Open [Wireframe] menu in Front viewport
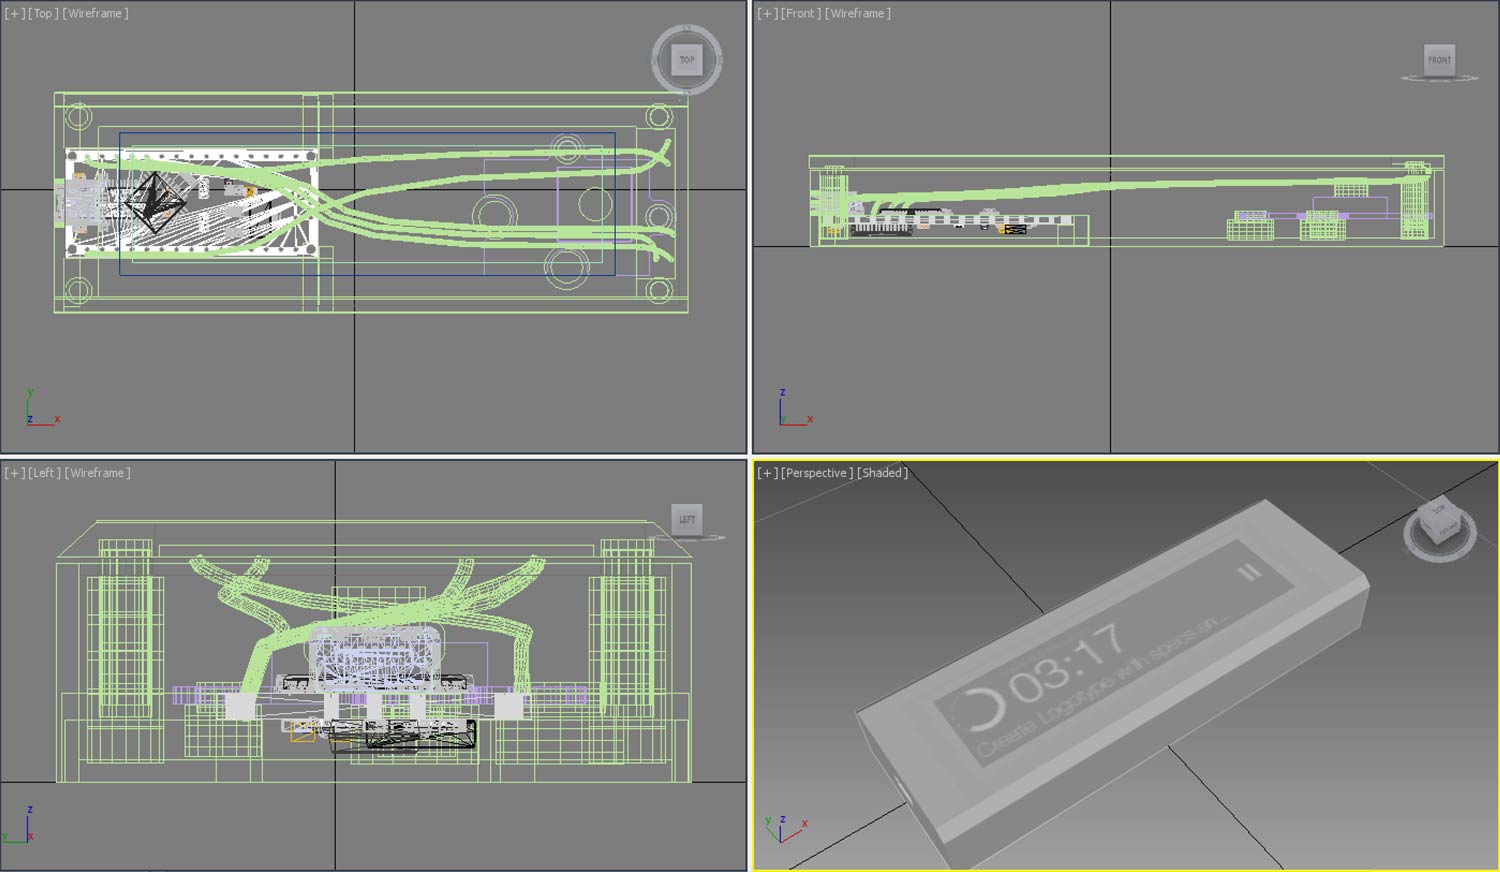This screenshot has height=872, width=1500. click(x=857, y=14)
